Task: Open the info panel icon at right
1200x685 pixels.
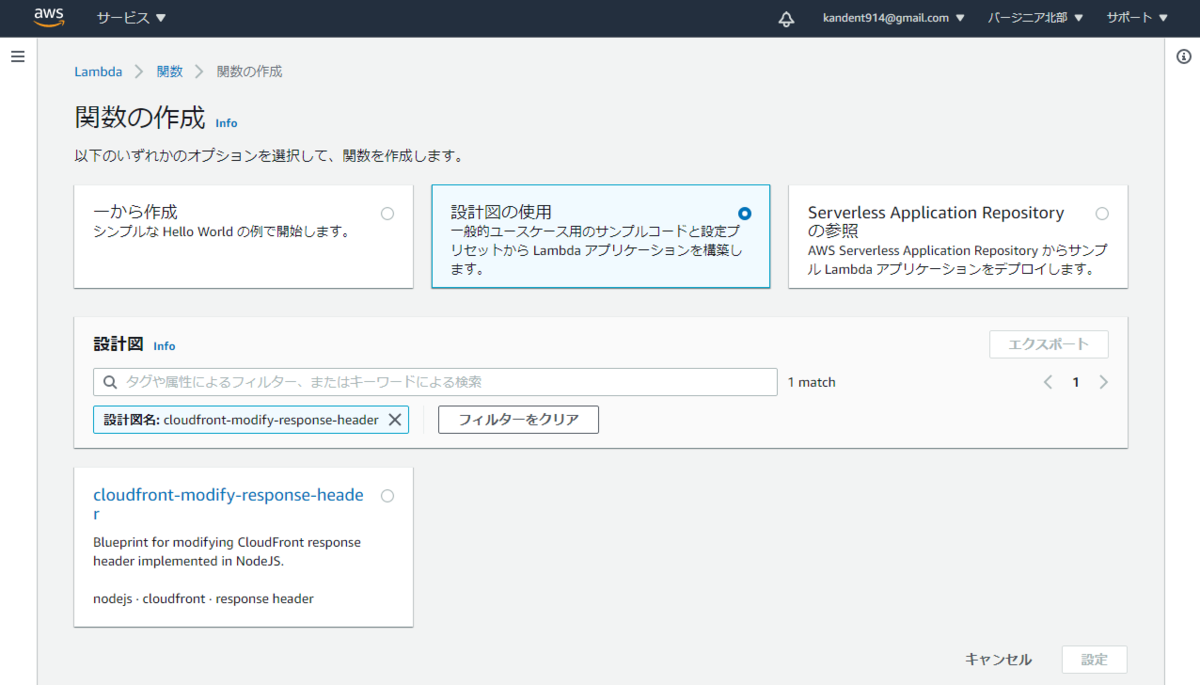Action: coord(1184,57)
